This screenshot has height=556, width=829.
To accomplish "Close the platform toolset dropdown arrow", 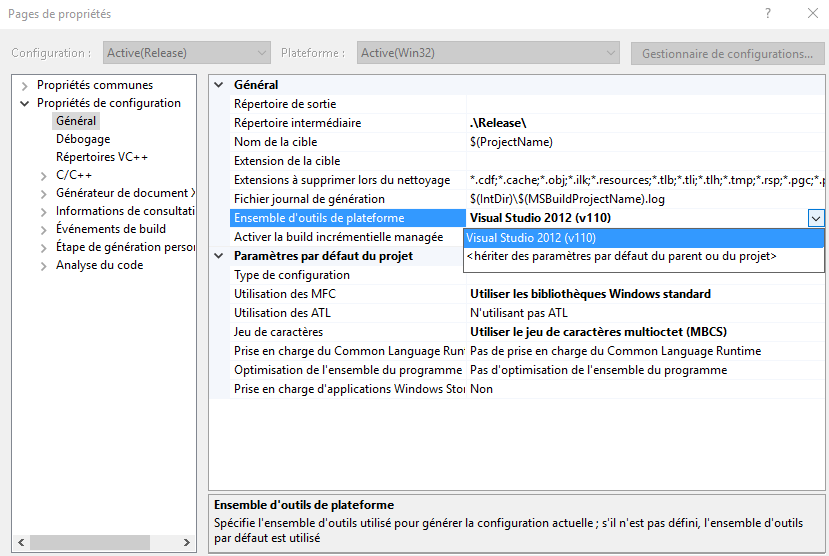I will (x=816, y=218).
